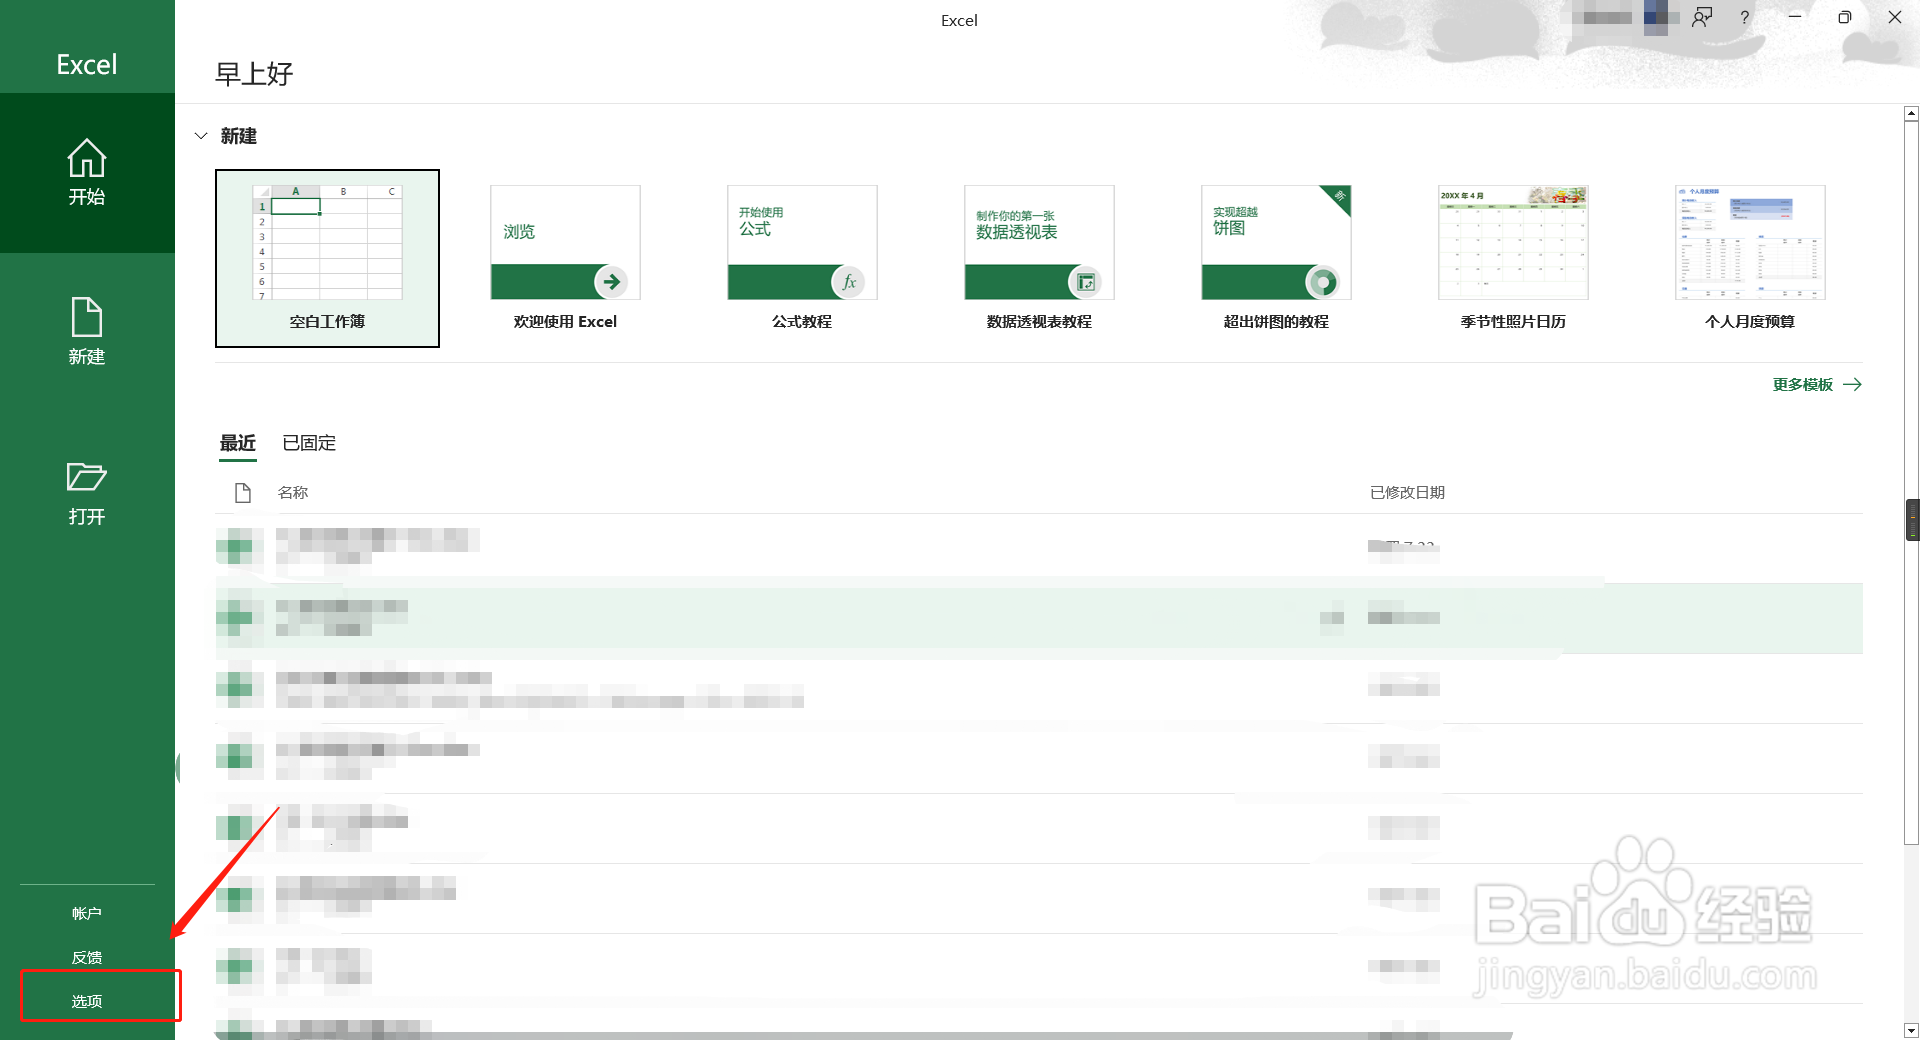
Task: Open the account manager person icon
Action: [x=1702, y=17]
